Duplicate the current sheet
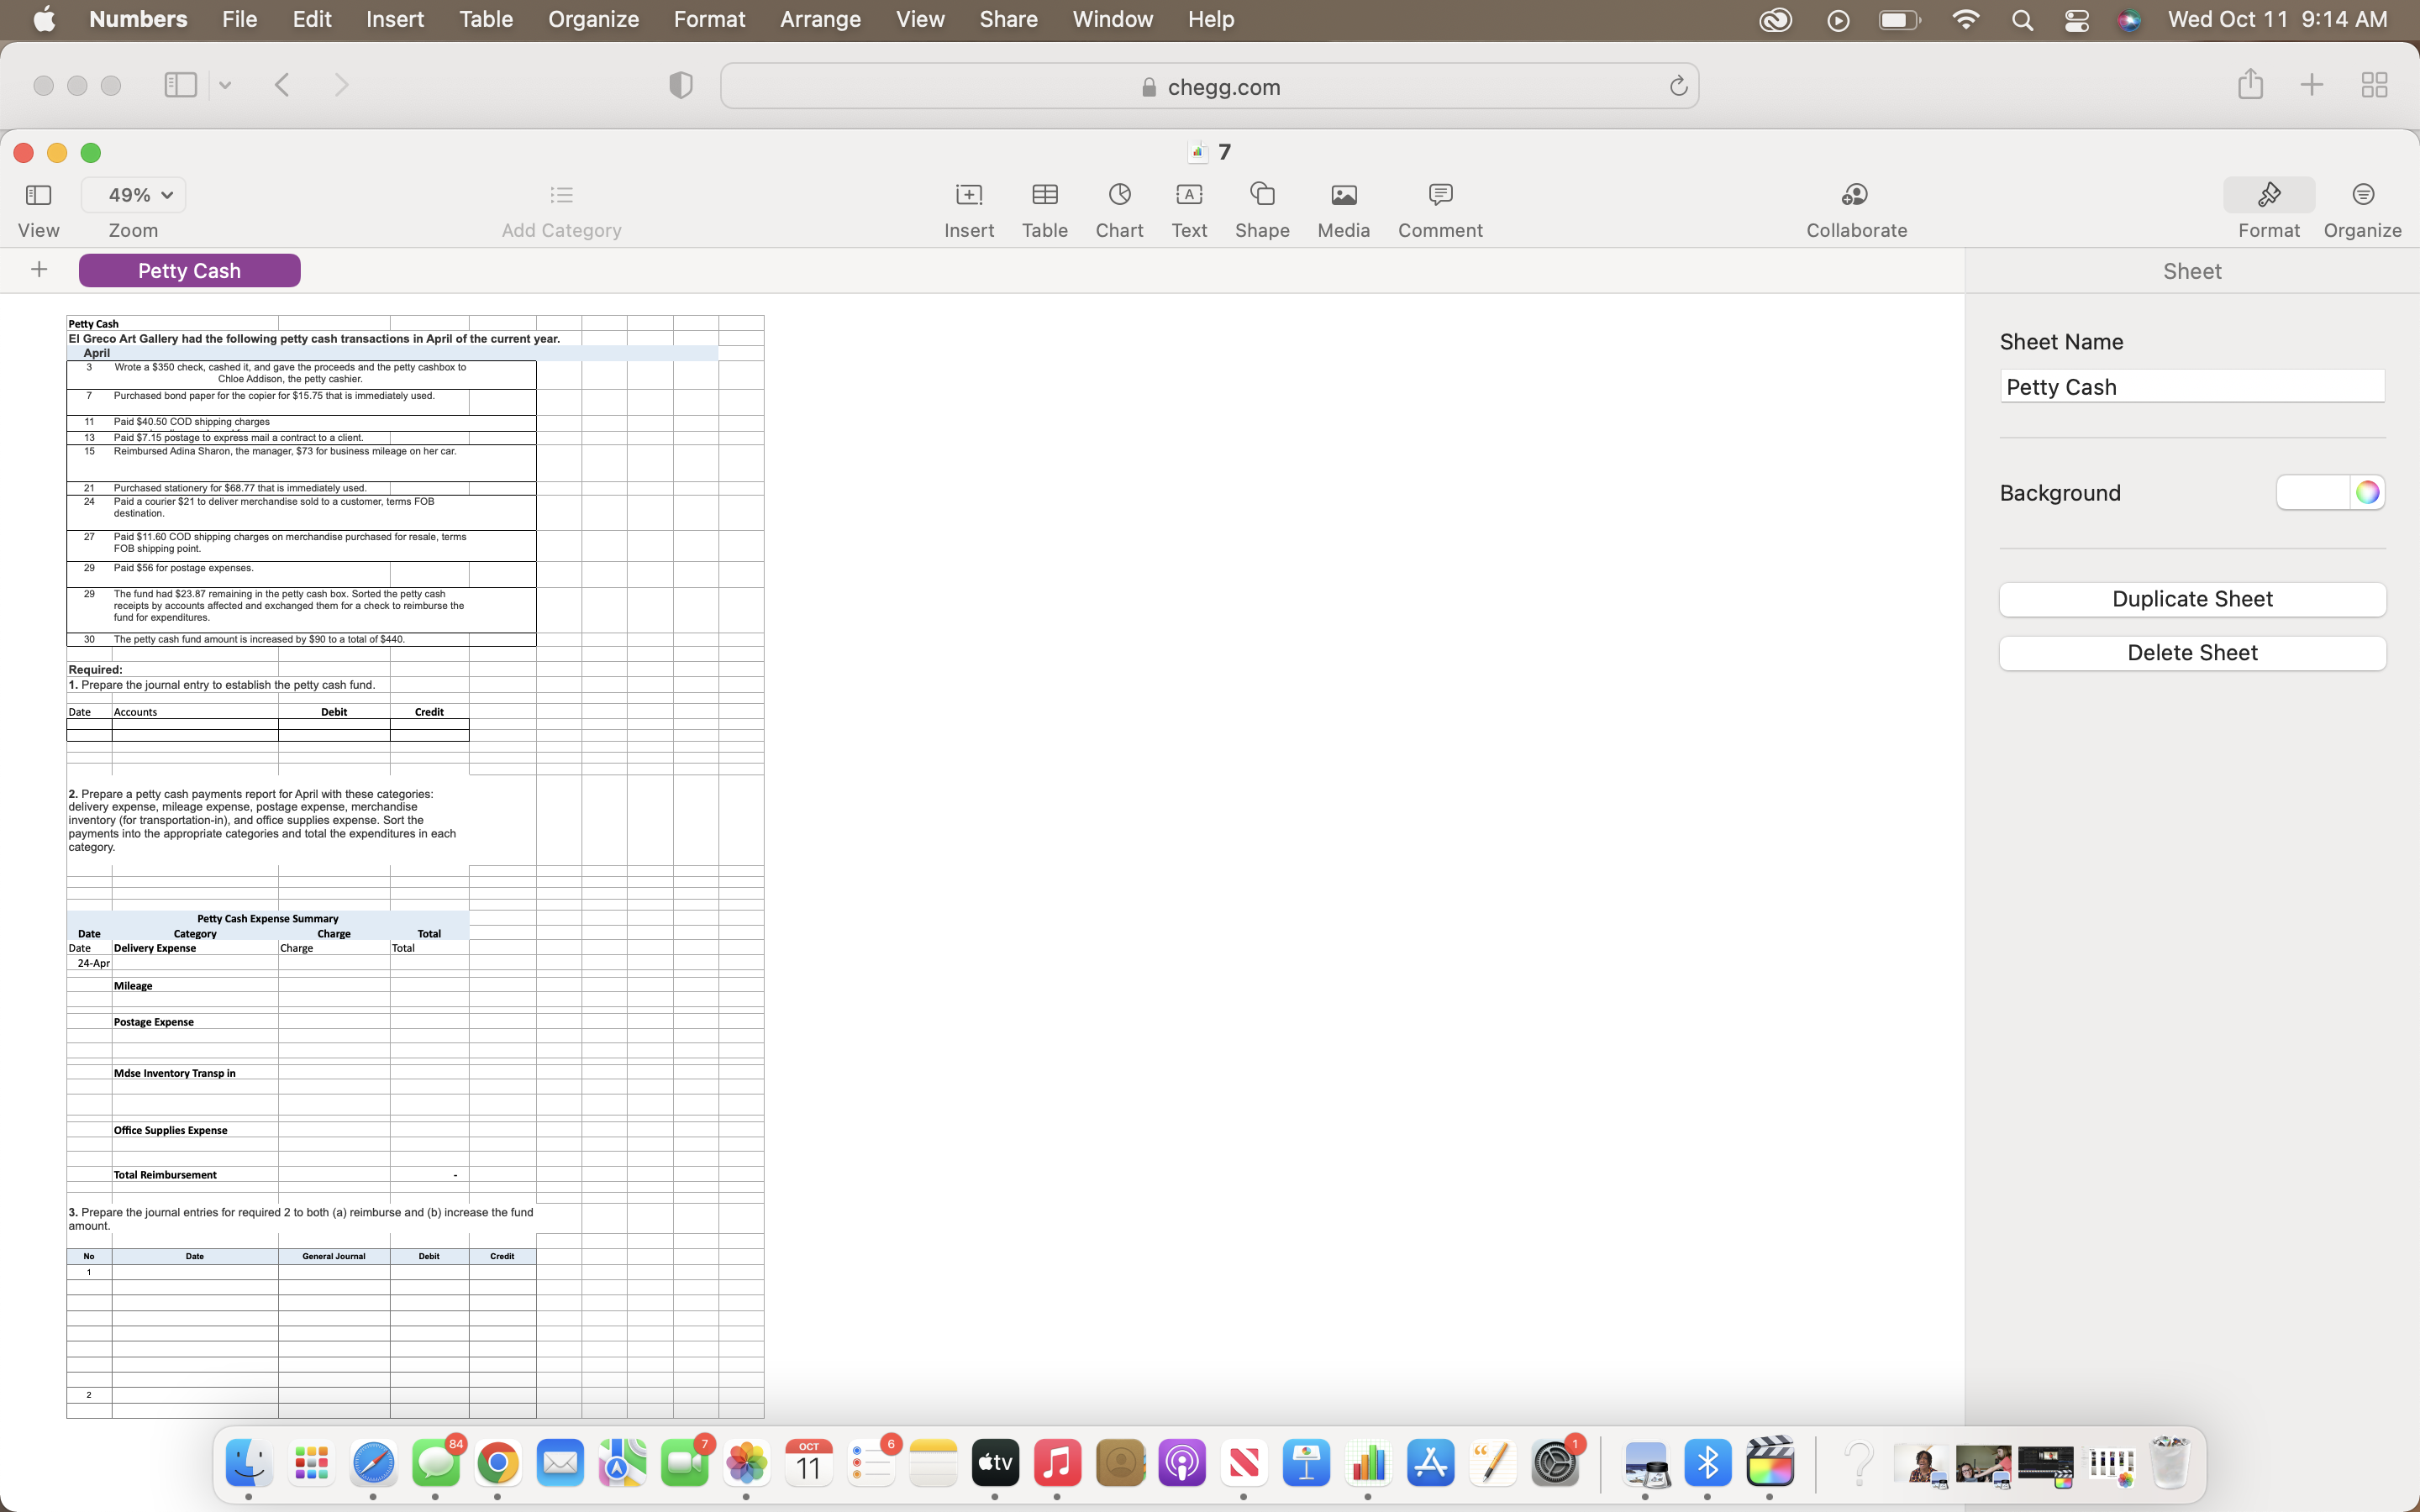Viewport: 2420px width, 1512px height. (x=2191, y=598)
